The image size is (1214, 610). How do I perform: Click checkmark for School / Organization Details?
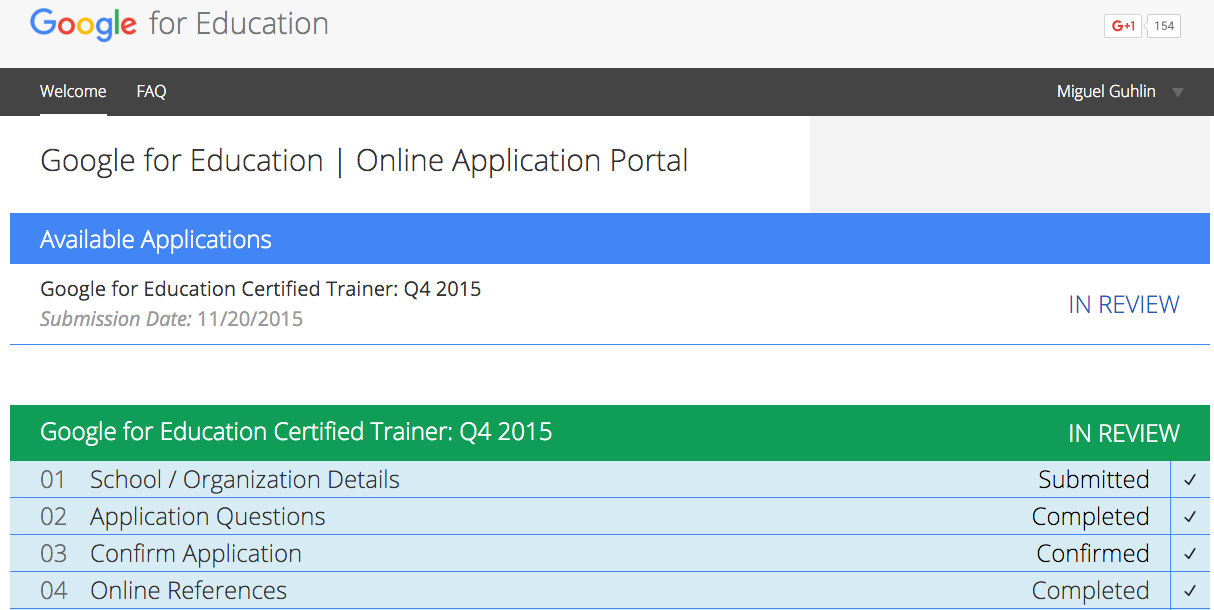[1190, 480]
